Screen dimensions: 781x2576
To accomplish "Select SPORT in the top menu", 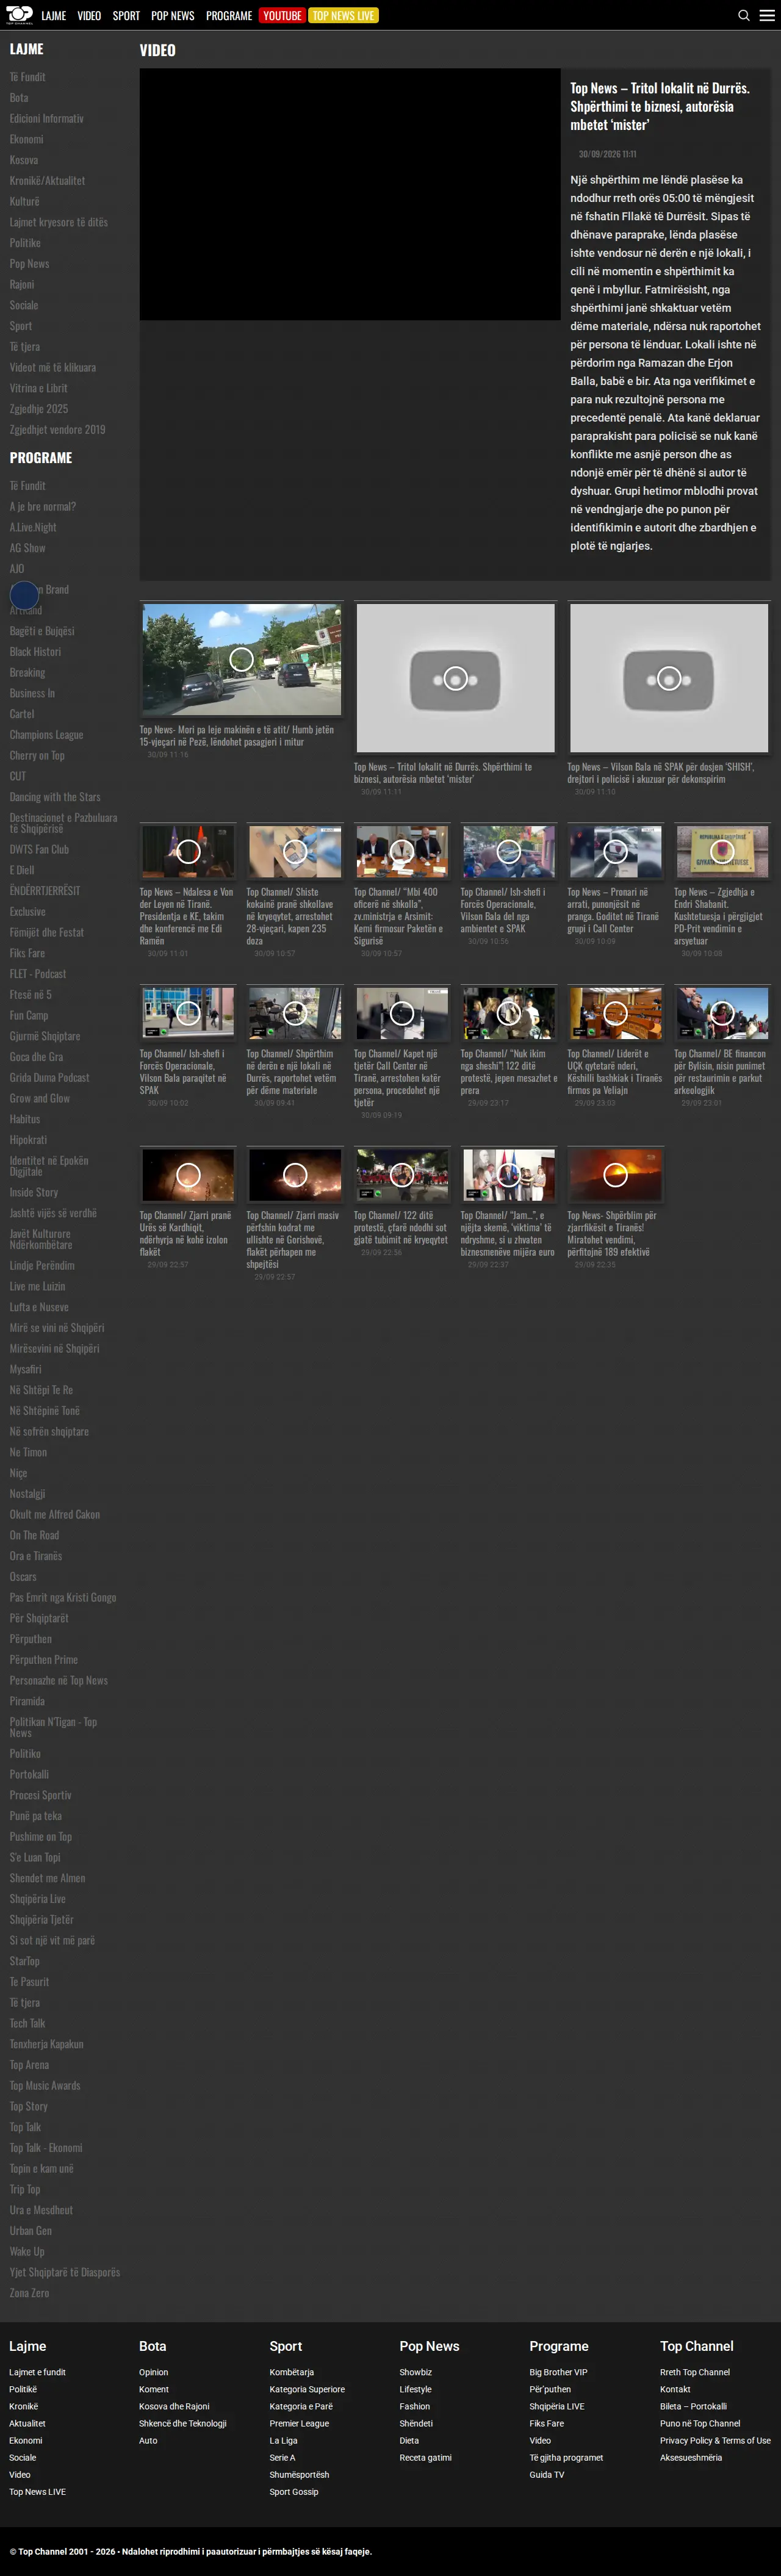I will (x=126, y=15).
